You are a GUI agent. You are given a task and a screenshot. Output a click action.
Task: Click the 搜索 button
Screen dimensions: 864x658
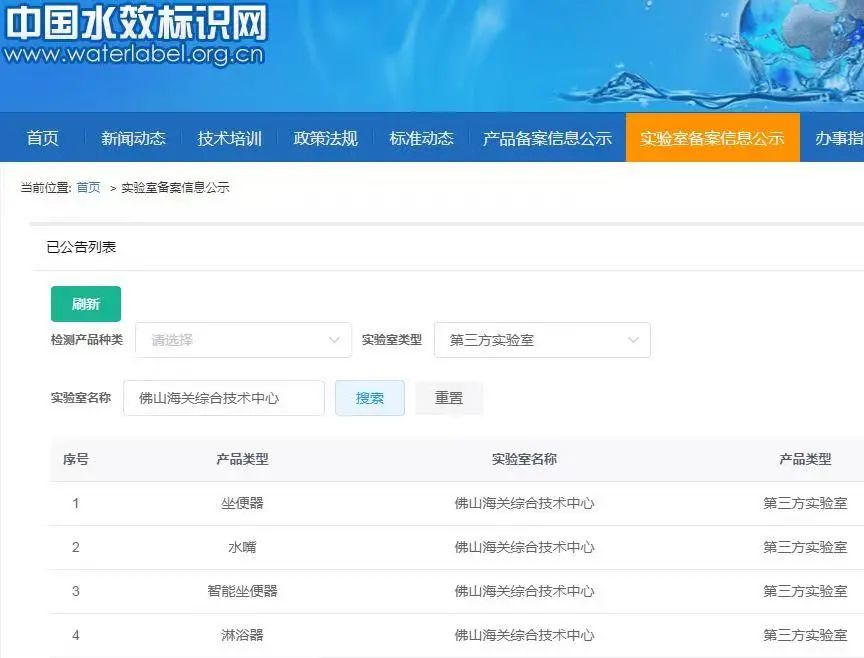(370, 398)
